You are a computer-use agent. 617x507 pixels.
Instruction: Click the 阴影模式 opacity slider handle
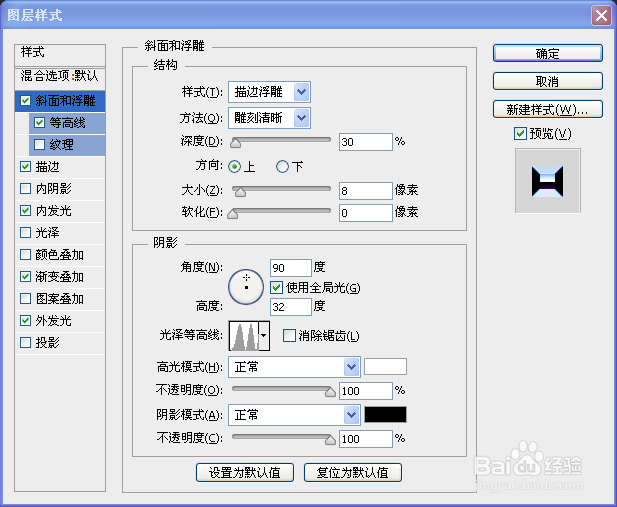(330, 440)
